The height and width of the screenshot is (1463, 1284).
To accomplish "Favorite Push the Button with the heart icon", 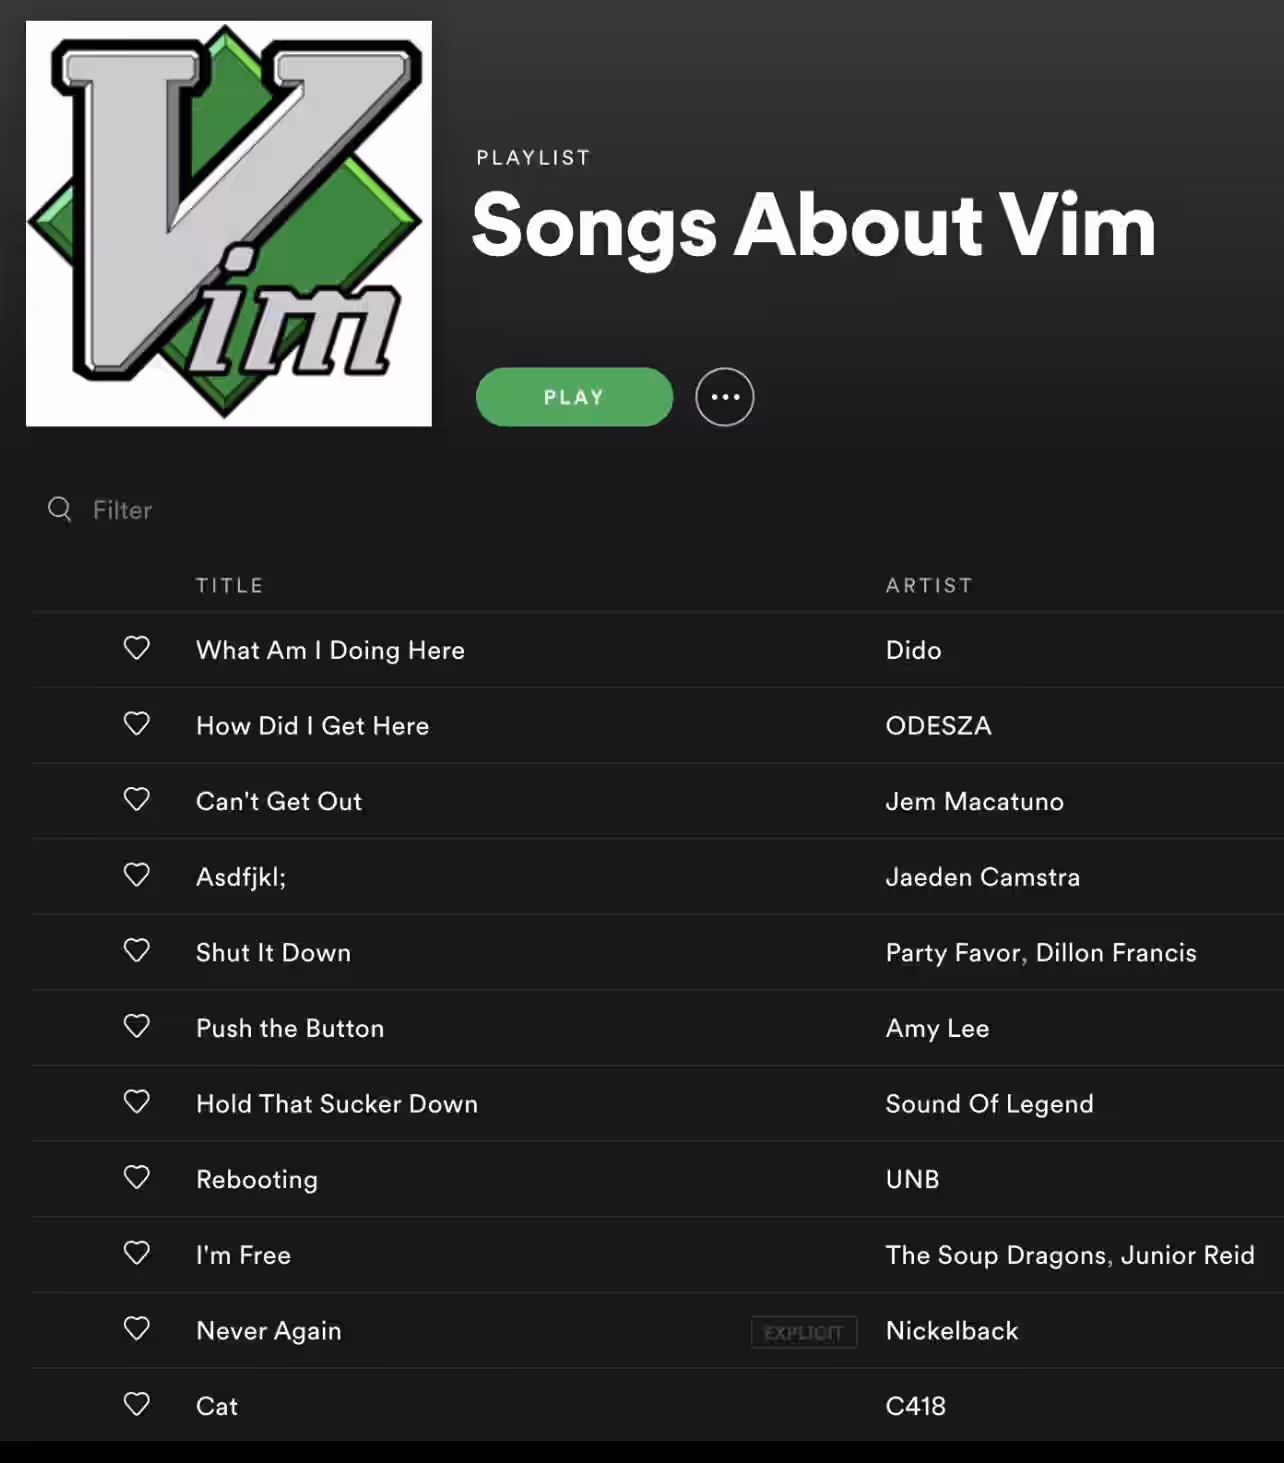I will tap(137, 1026).
